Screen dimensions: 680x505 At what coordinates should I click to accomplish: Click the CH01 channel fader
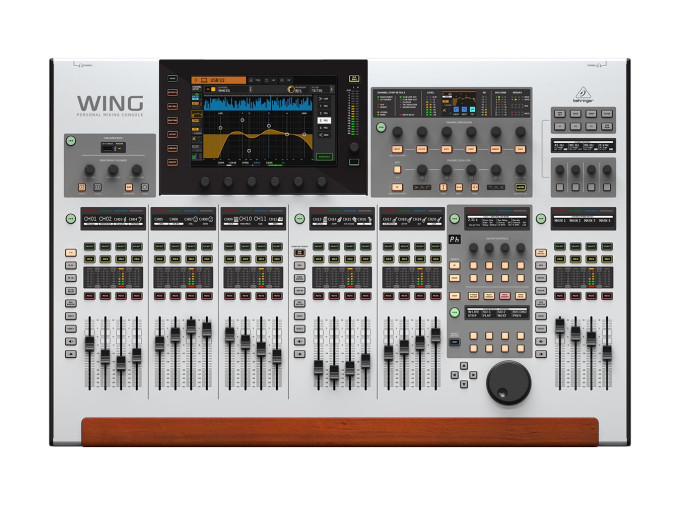coord(89,343)
